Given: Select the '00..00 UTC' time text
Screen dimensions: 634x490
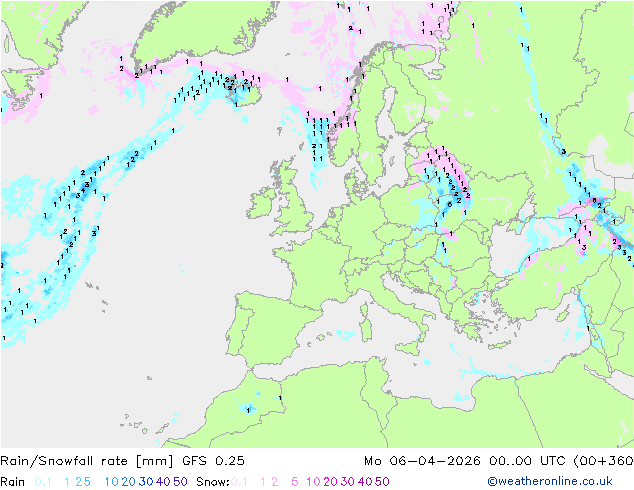Looking at the screenshot, I should 528,461.
